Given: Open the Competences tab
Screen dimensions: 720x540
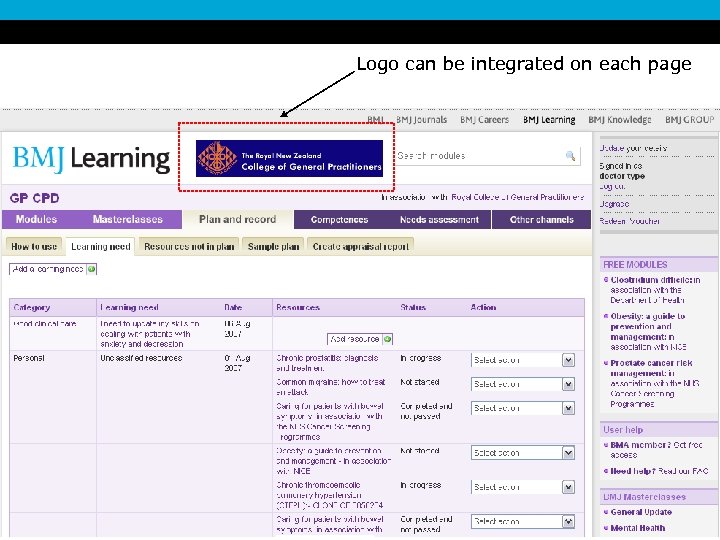Looking at the screenshot, I should click(x=339, y=220).
